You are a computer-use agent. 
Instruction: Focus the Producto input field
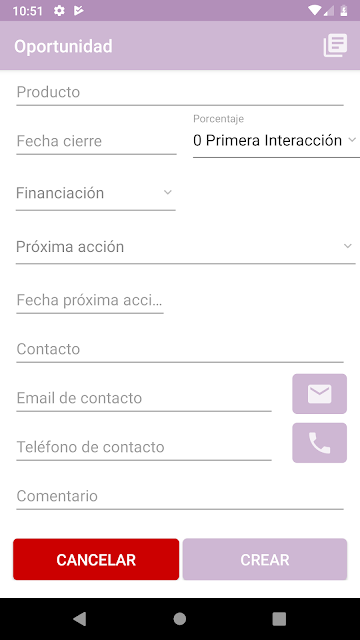coord(180,92)
